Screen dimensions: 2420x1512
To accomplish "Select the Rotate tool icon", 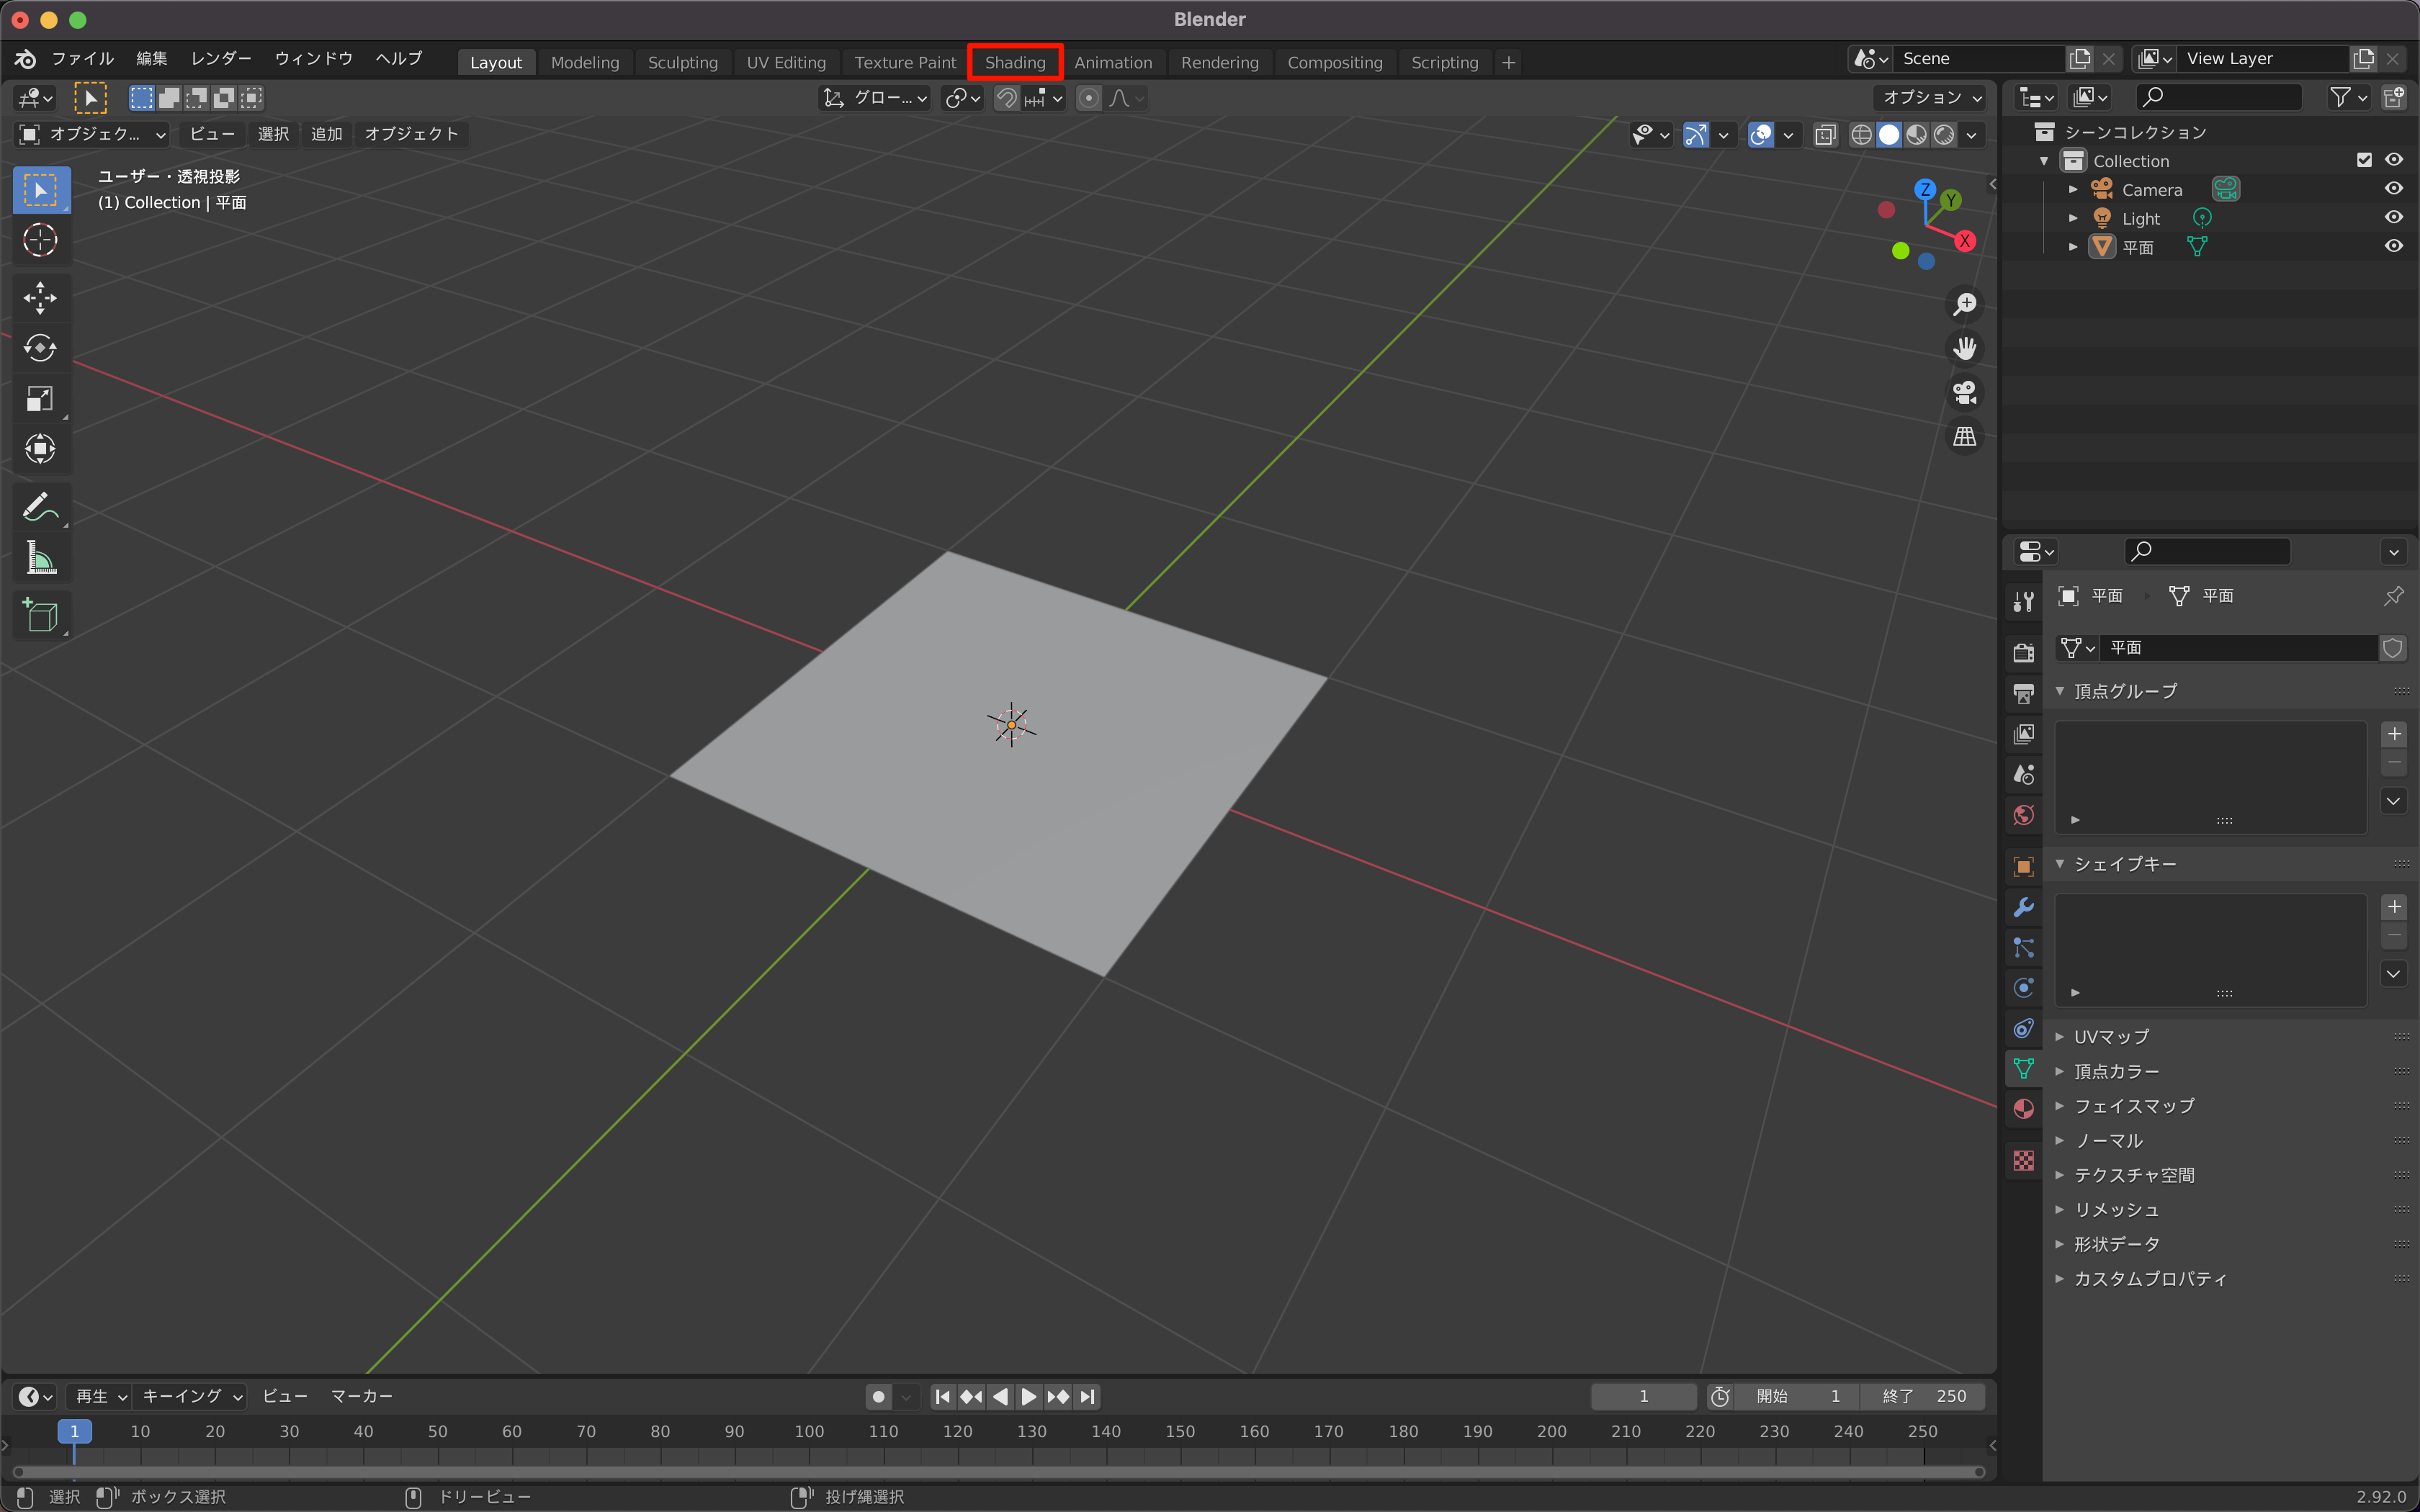I will pos(40,348).
